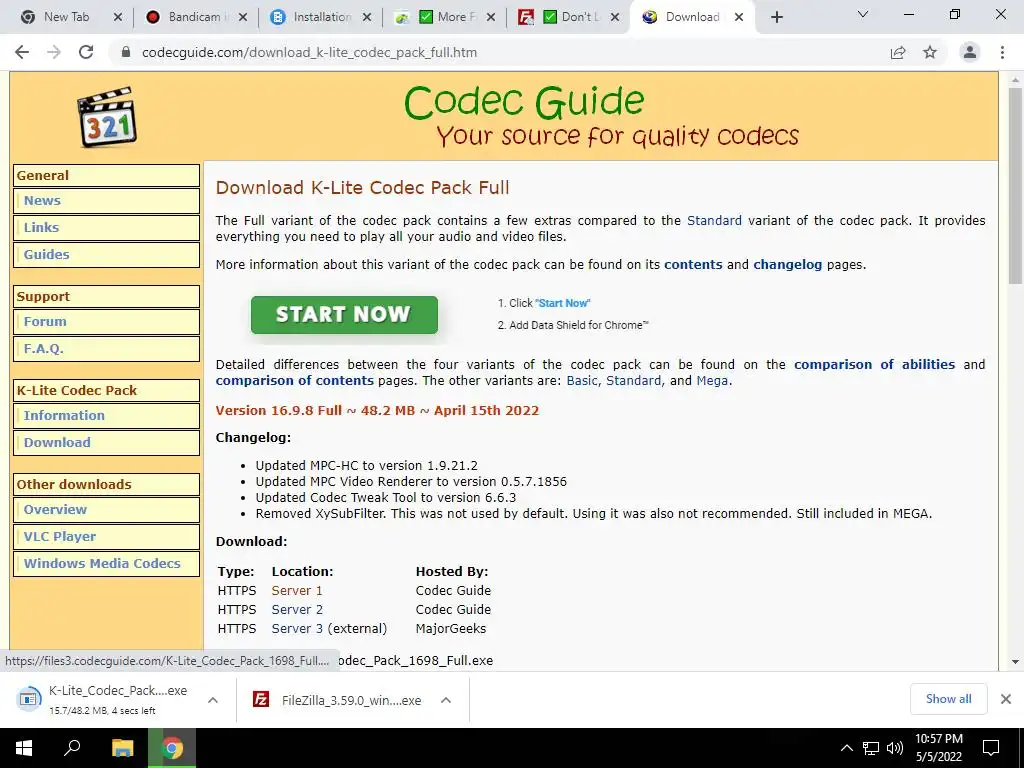Click the scrollbar down arrow
1024x768 pixels.
(x=1015, y=662)
